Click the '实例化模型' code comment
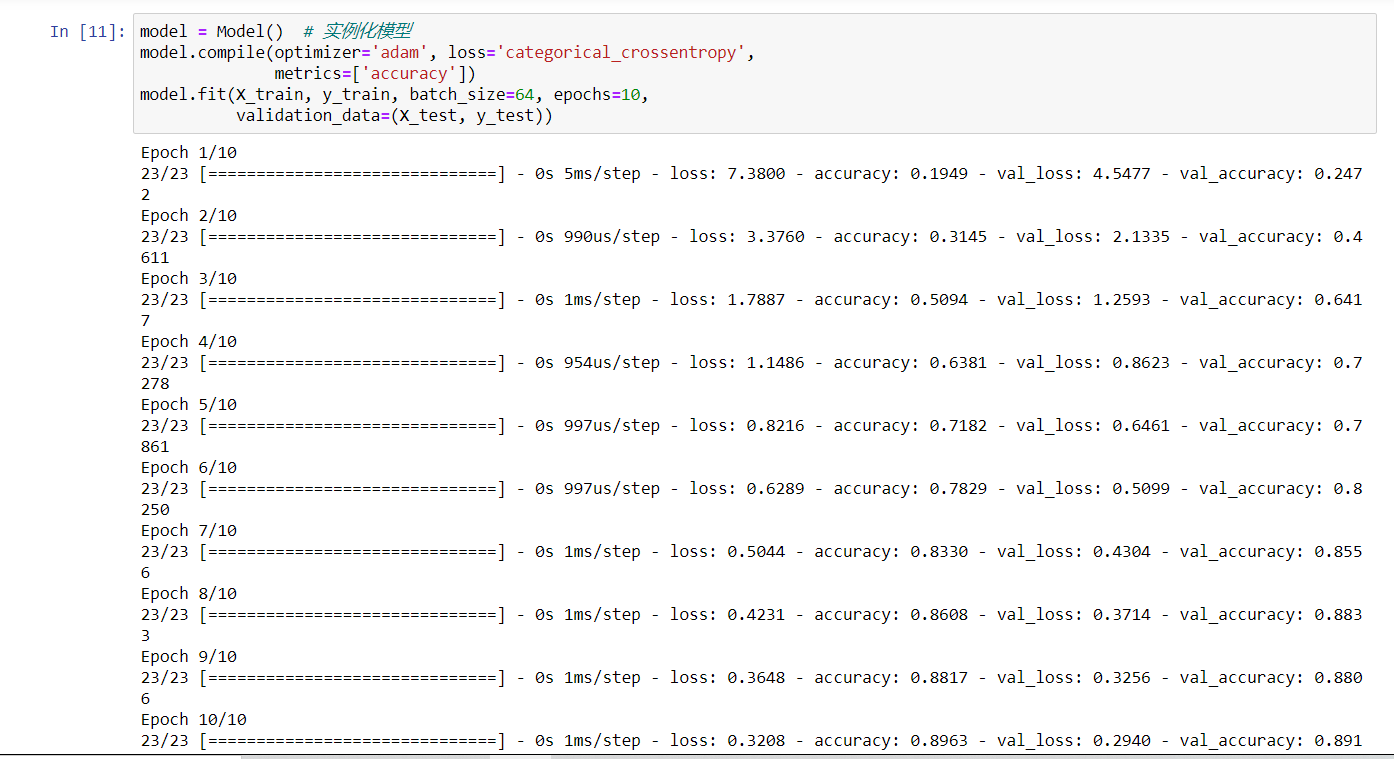The width and height of the screenshot is (1394, 759). pyautogui.click(x=358, y=32)
